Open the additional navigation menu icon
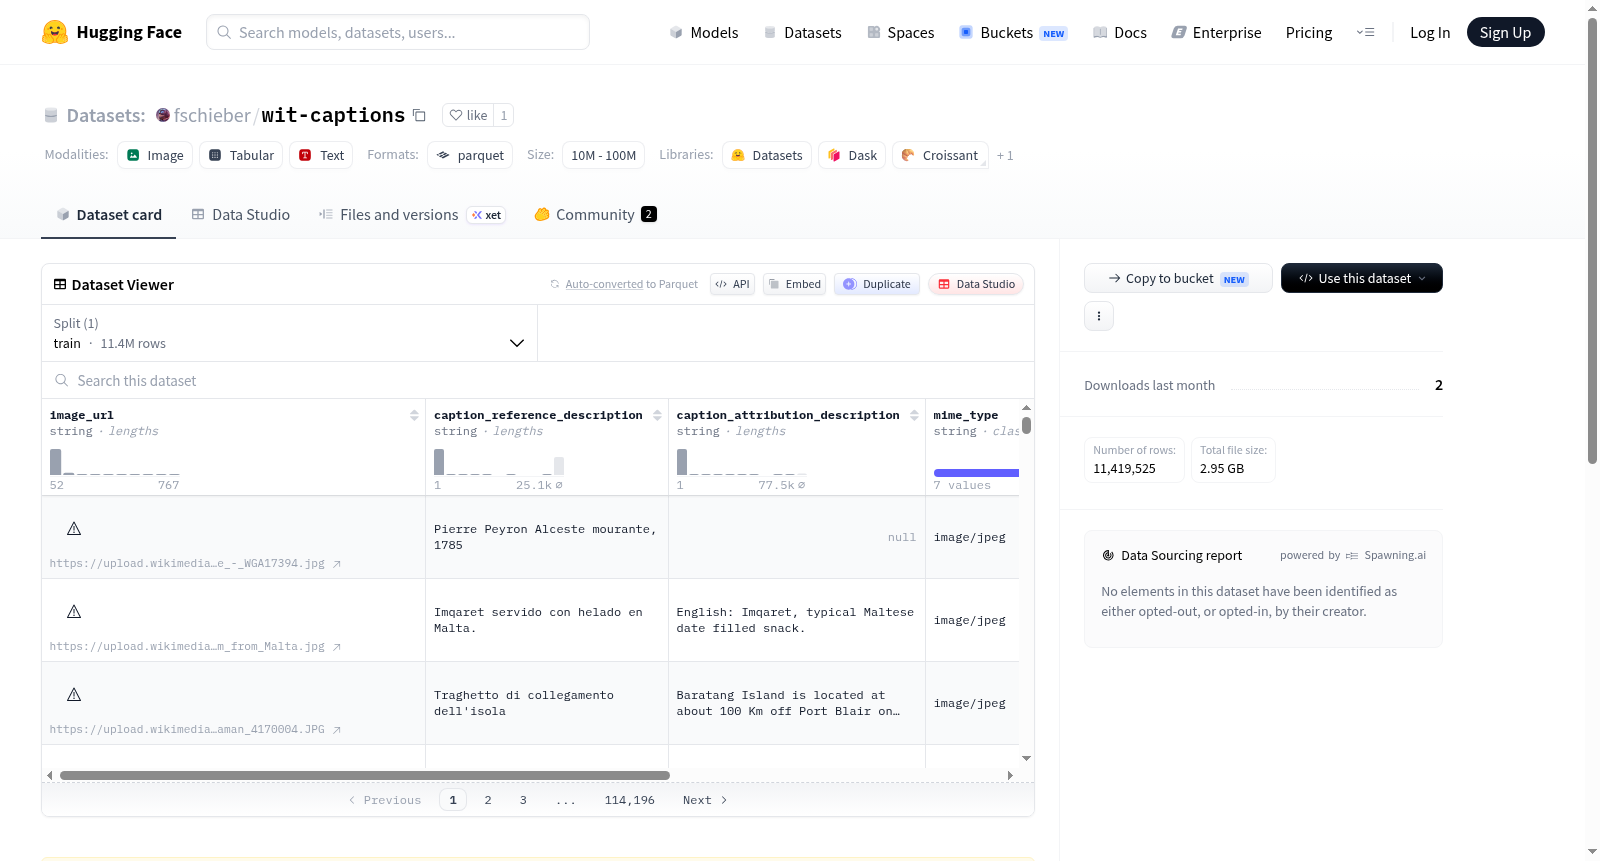 [1365, 32]
